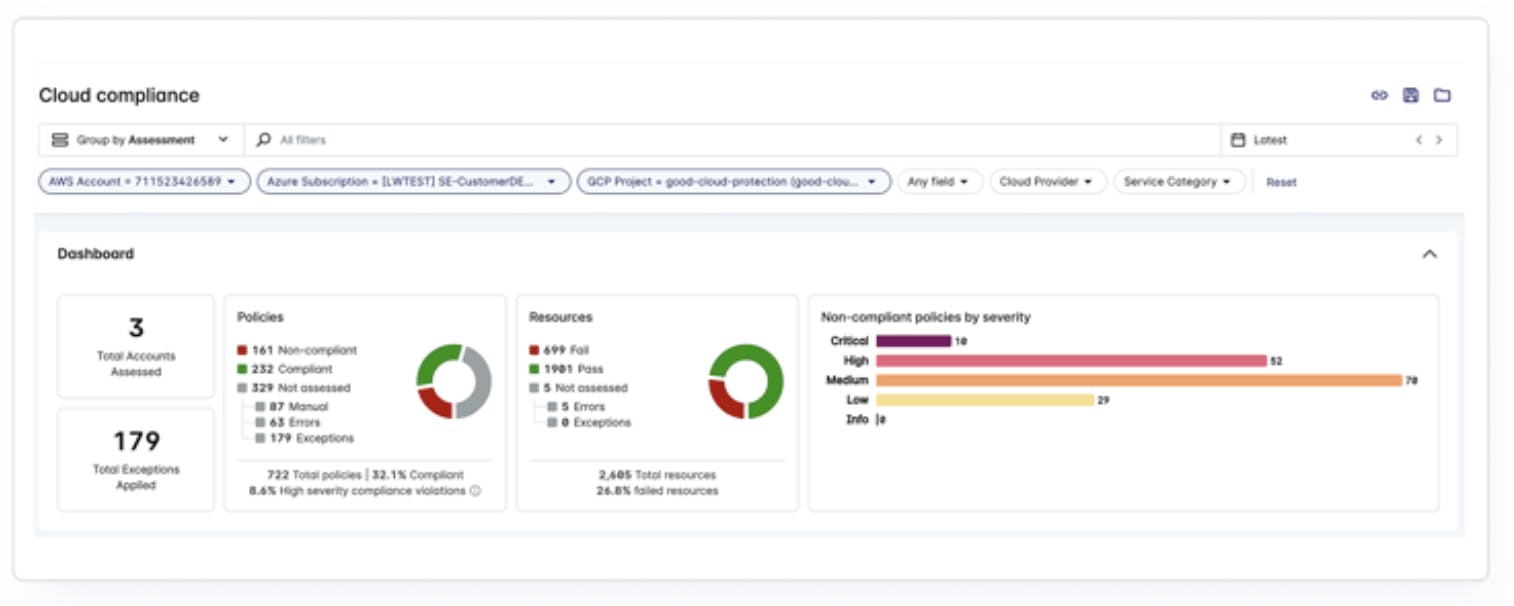Click the copy link icon
Image resolution: width=1514 pixels, height=606 pixels.
point(1379,95)
